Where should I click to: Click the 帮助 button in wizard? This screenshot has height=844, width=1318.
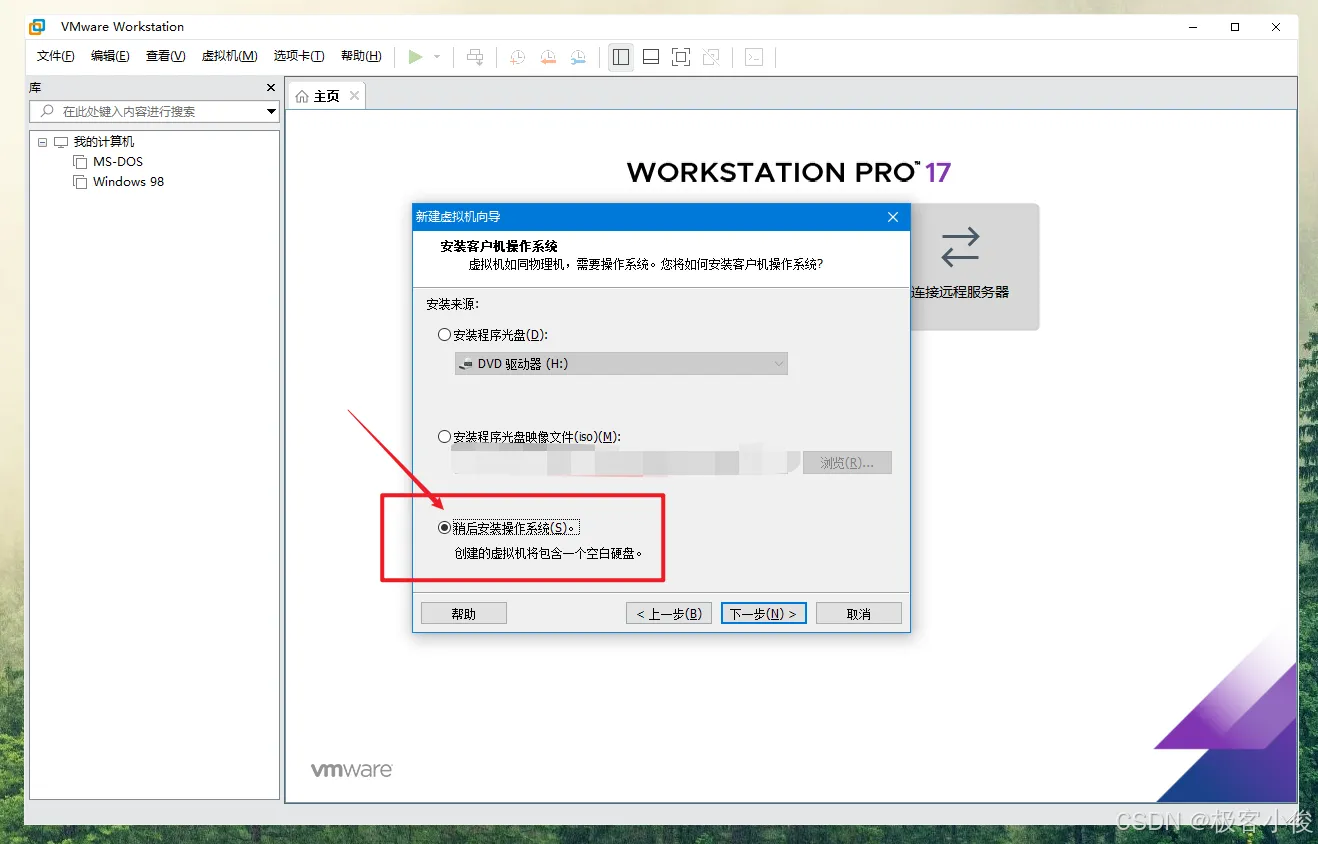(x=464, y=614)
